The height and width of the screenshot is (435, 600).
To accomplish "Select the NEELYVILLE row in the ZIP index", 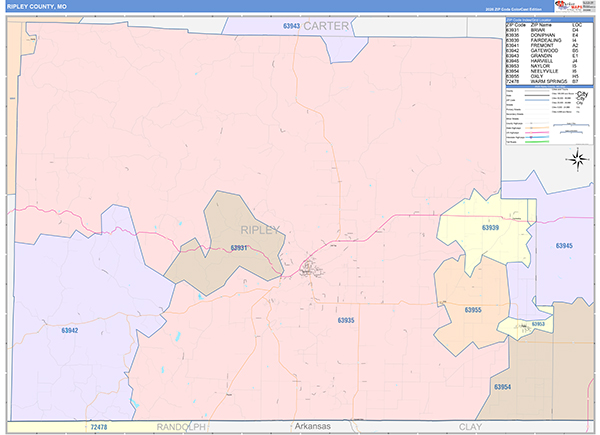I will (x=543, y=71).
